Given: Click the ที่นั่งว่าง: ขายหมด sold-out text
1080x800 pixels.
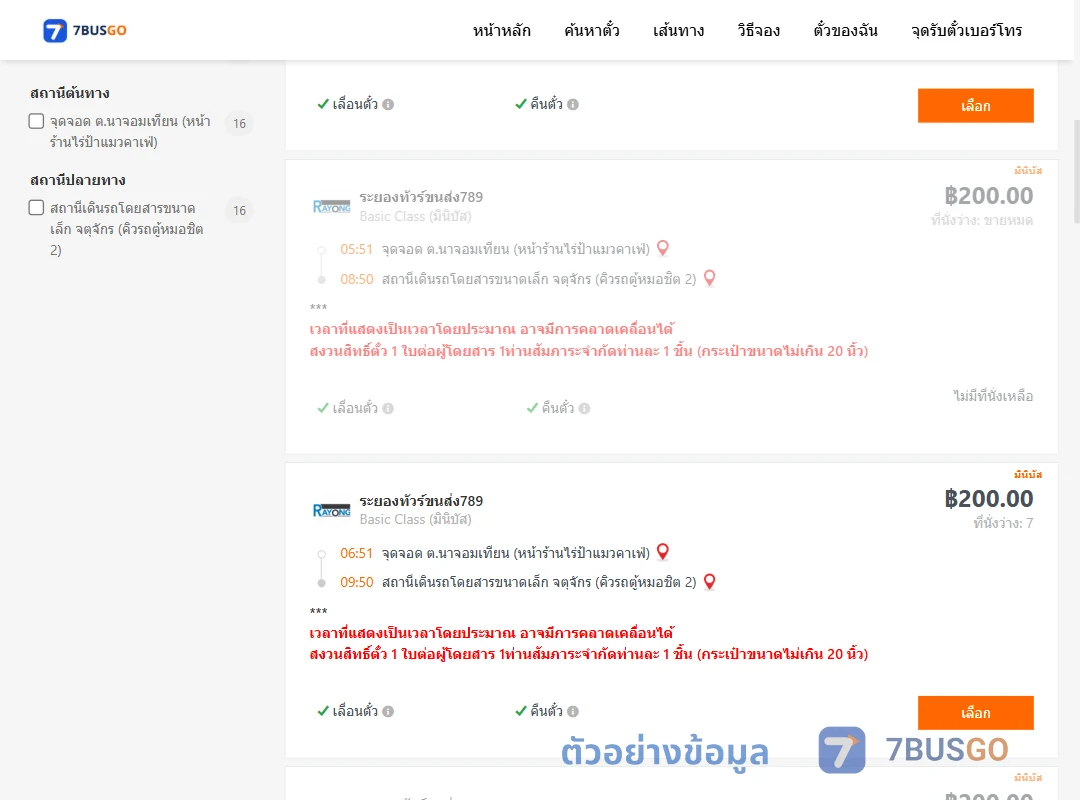Looking at the screenshot, I should point(982,220).
